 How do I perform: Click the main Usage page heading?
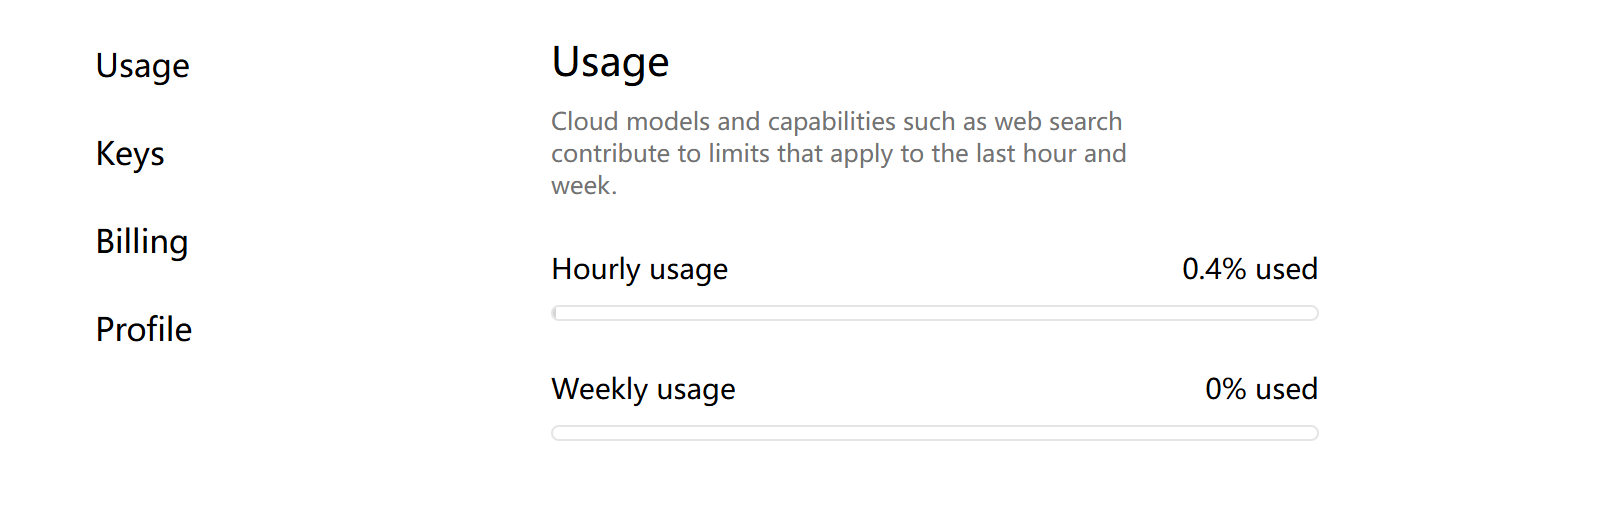(610, 62)
